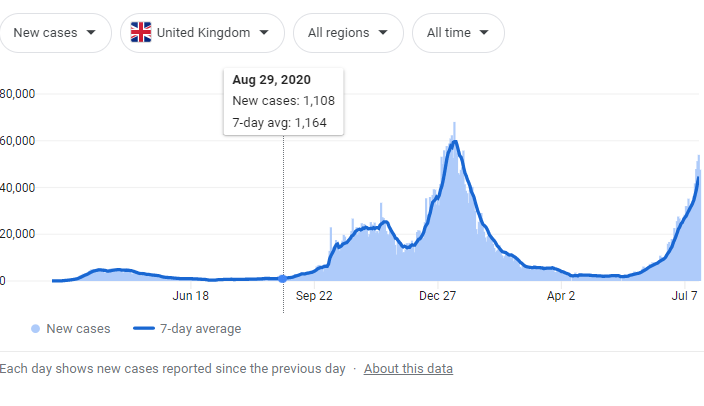
Task: Click the Aug 29, 2020 tooltip box
Action: click(x=284, y=101)
